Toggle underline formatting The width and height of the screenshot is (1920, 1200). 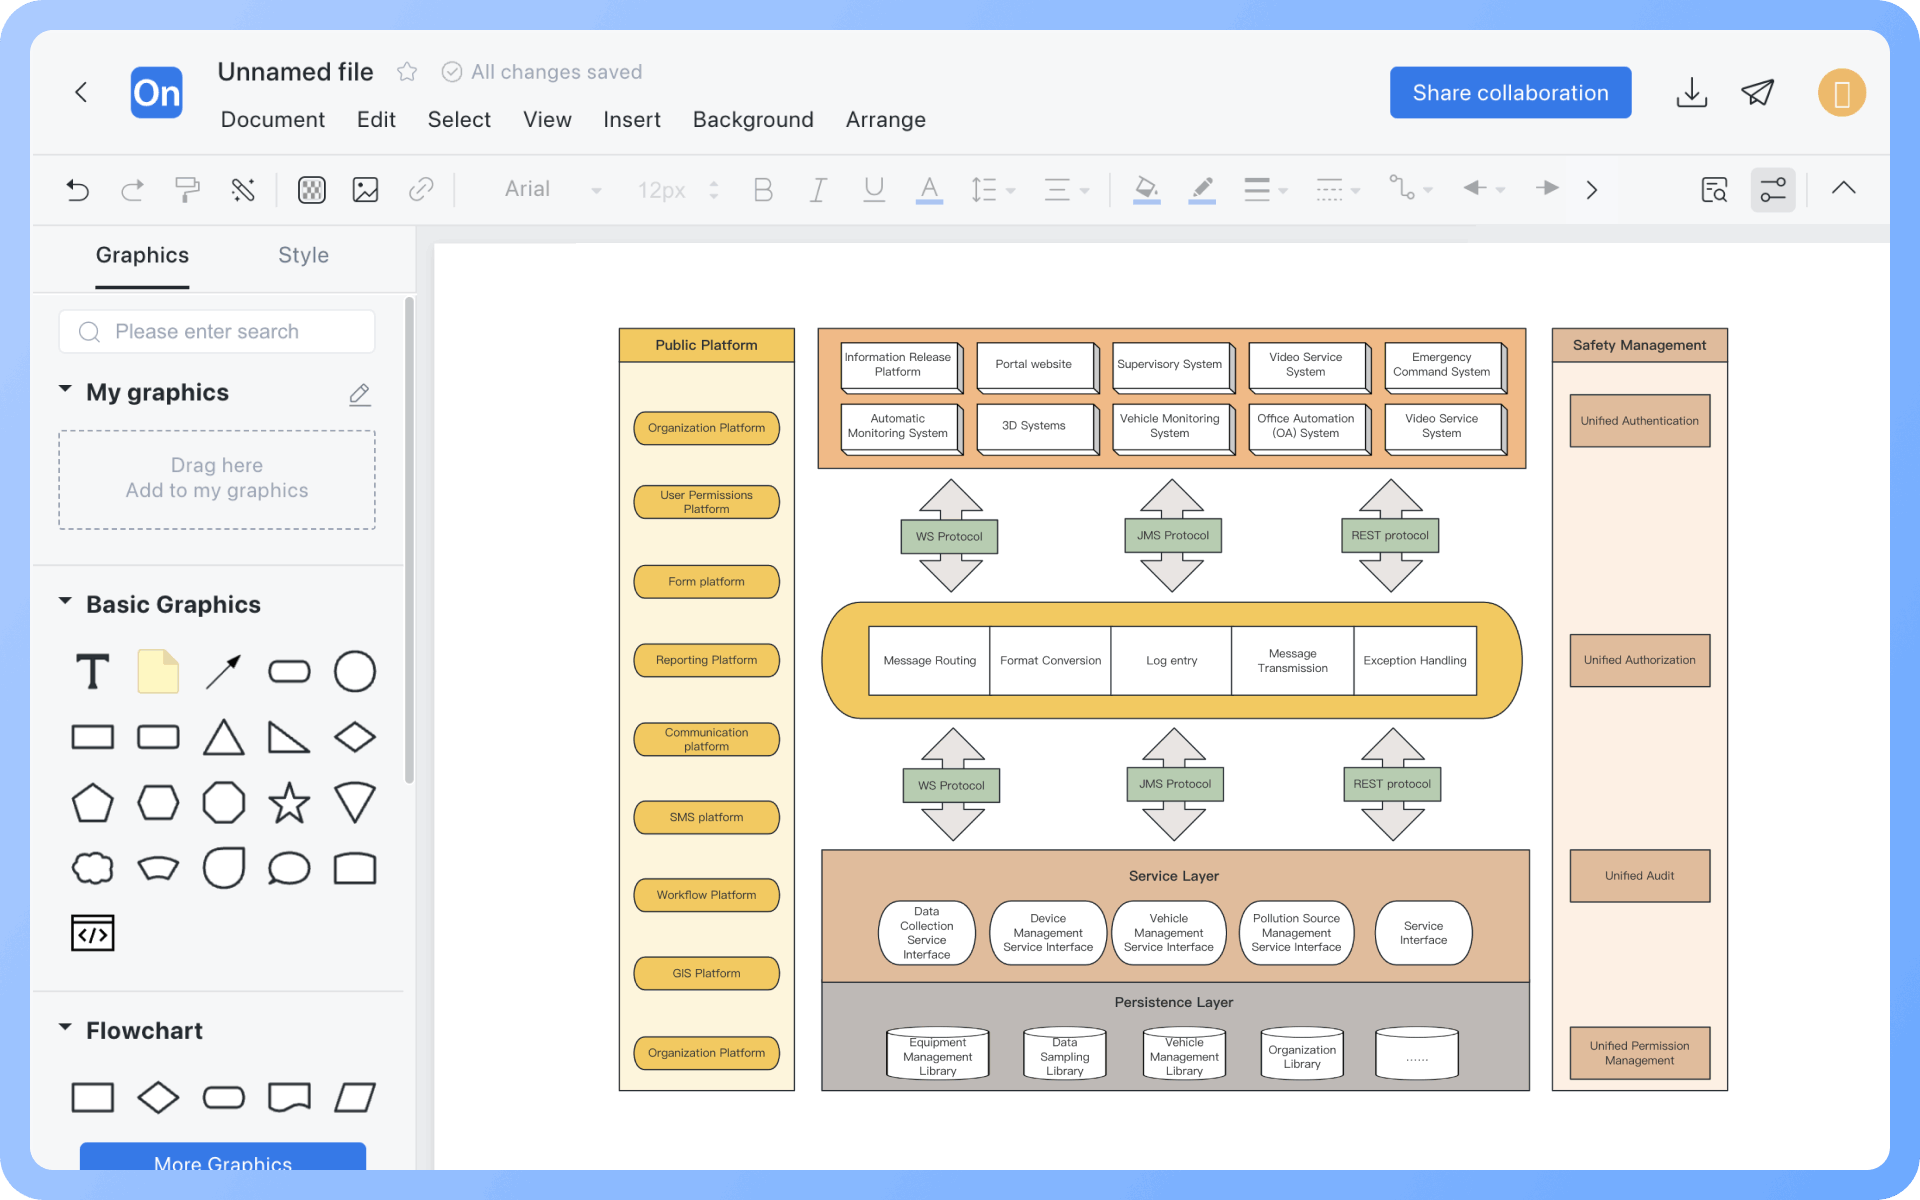(x=874, y=189)
